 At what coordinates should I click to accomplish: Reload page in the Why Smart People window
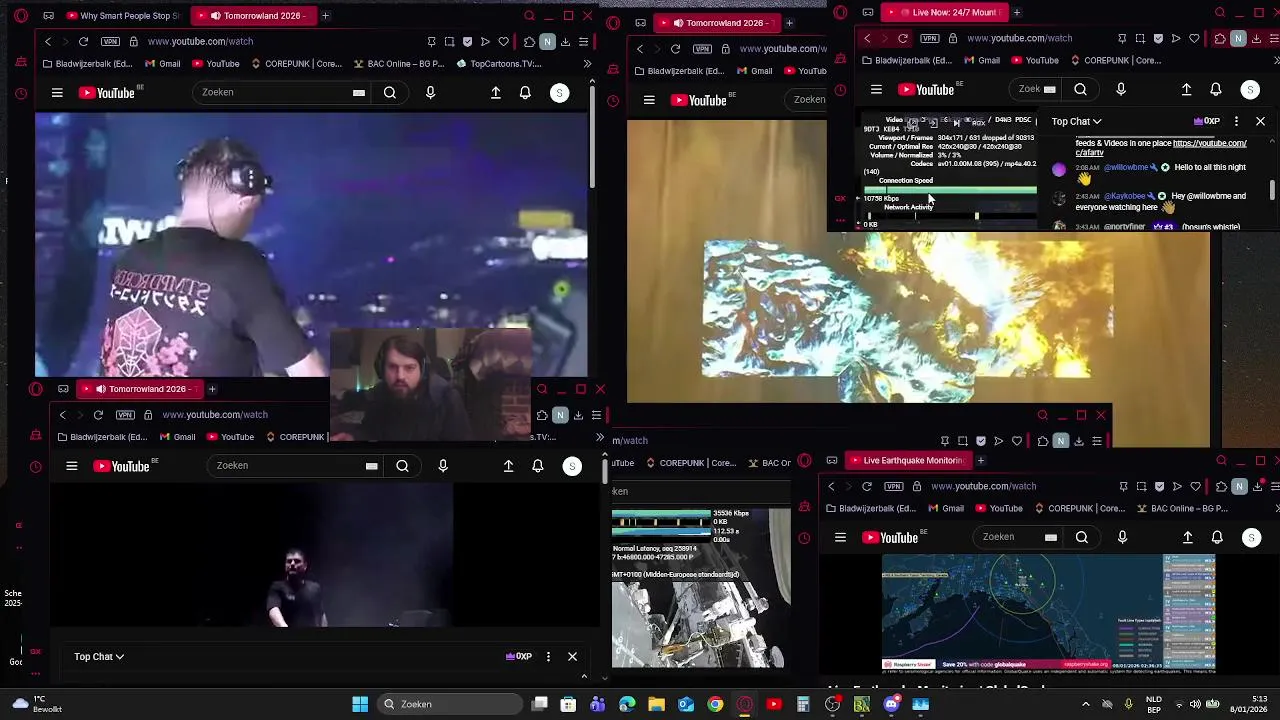[x=83, y=41]
